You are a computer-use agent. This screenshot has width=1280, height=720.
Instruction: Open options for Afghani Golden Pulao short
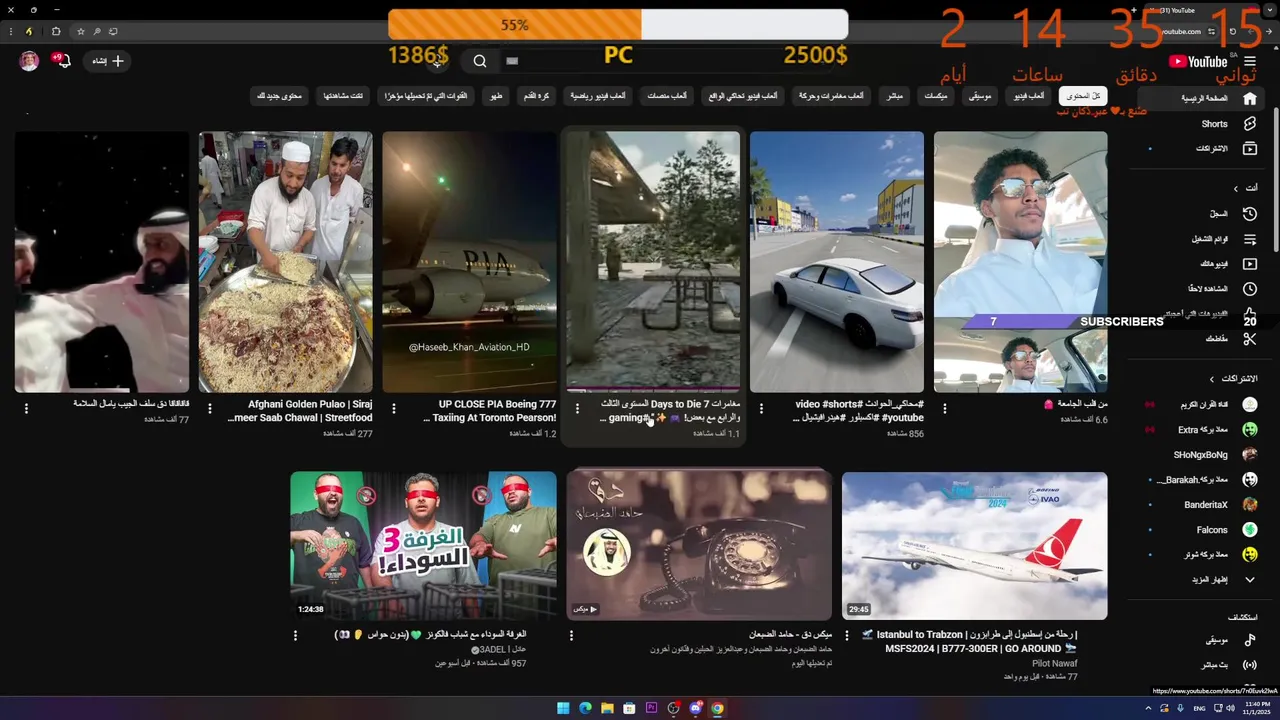210,408
